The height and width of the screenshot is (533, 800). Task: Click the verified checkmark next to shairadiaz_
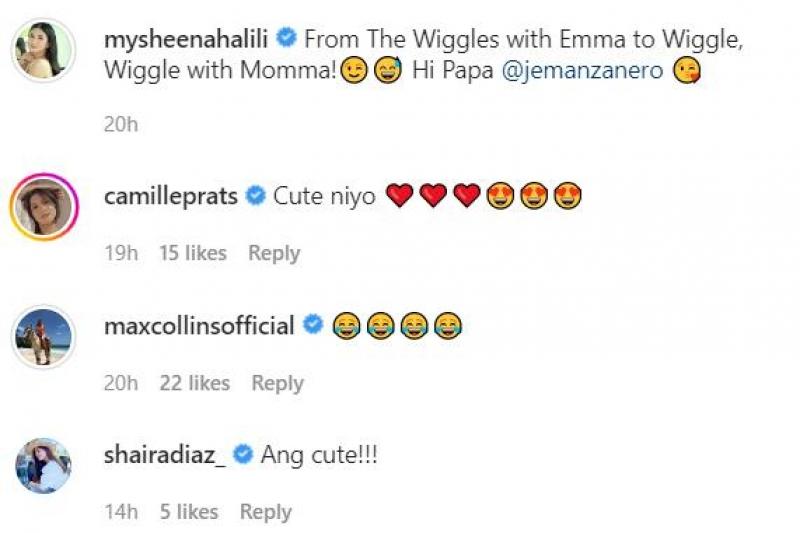(x=243, y=455)
